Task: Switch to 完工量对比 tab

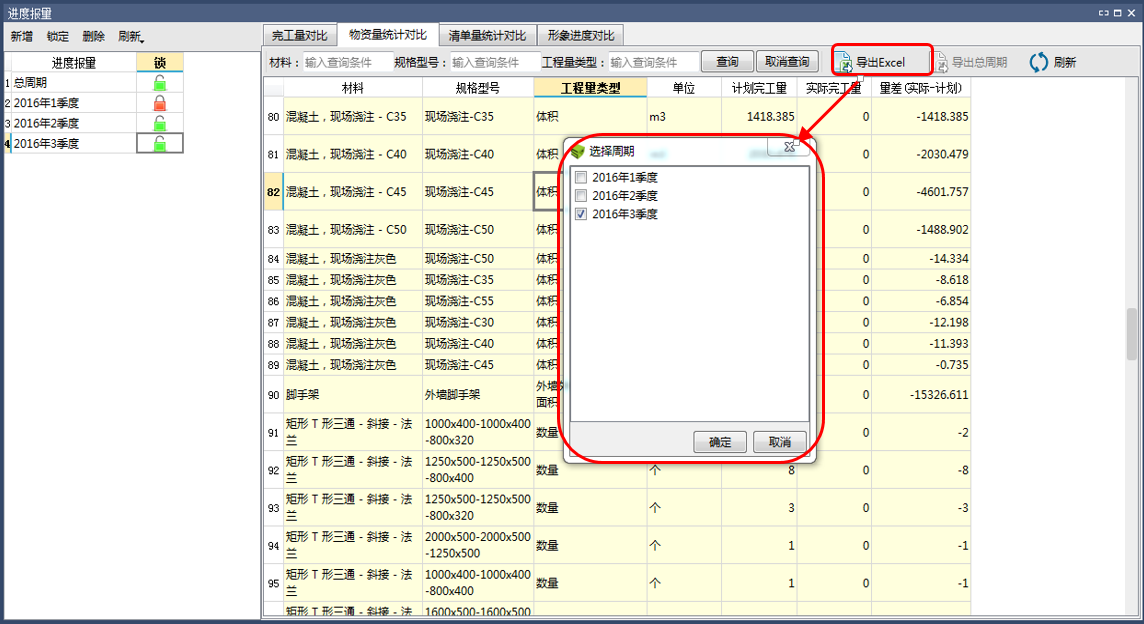Action: point(300,35)
